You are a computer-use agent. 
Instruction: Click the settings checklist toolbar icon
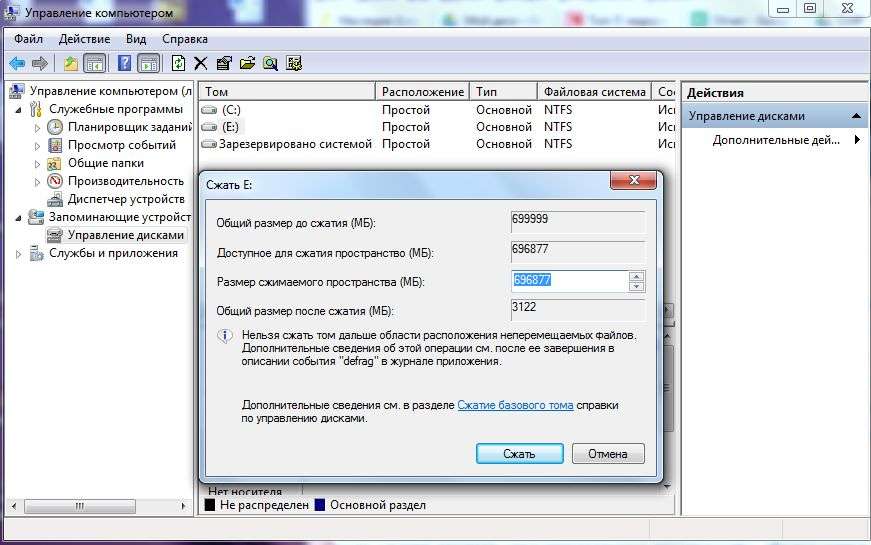pos(294,63)
